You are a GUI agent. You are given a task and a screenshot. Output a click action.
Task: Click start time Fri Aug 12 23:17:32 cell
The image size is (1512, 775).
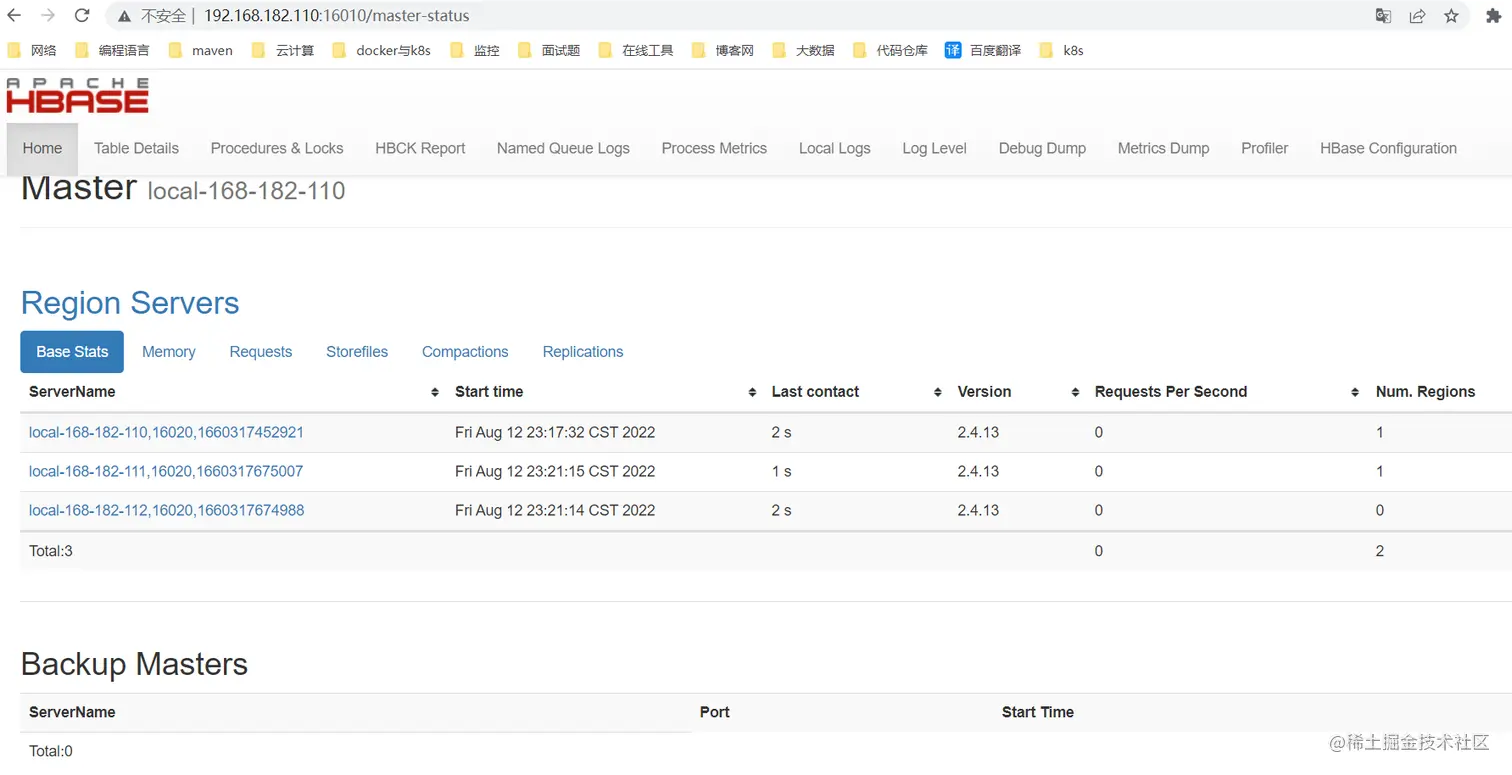pyautogui.click(x=555, y=433)
